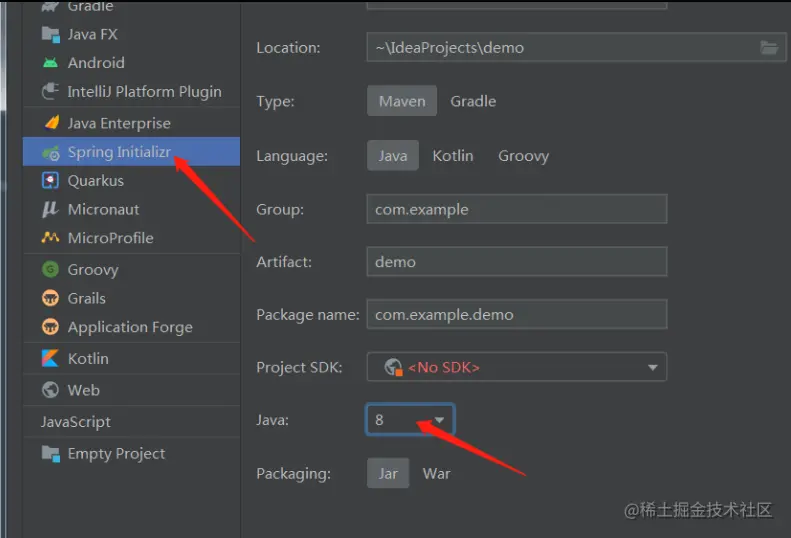Click the Web globe icon
The width and height of the screenshot is (791, 538).
[50, 390]
